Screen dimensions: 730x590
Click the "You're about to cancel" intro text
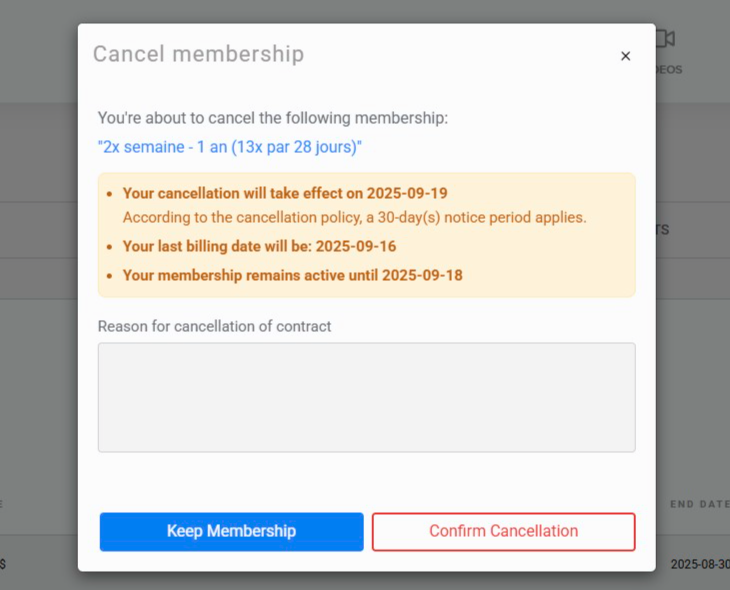(272, 118)
